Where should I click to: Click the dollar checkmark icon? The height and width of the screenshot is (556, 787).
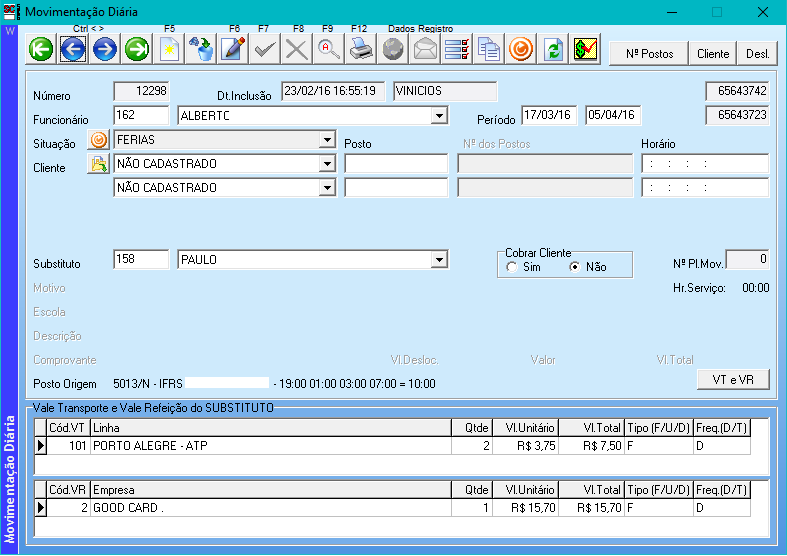point(585,49)
